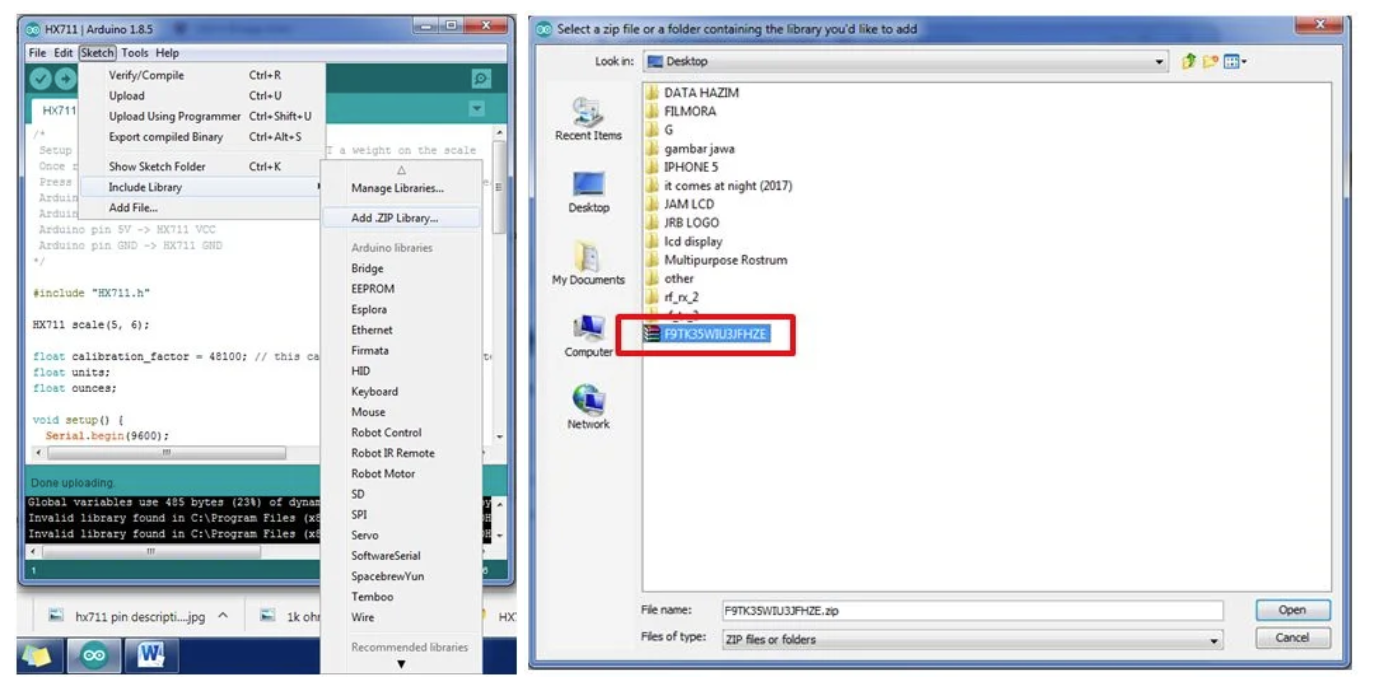
Task: Select Recent Items in the places sidebar
Action: (588, 119)
